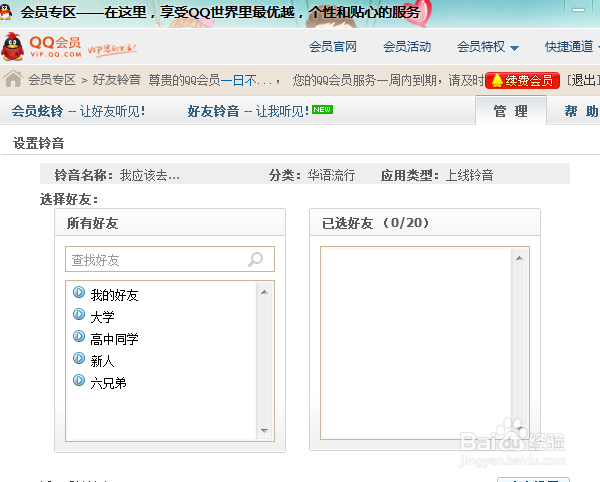This screenshot has width=600, height=482.
Task: Expand the 大学 group arrow icon
Action: pyautogui.click(x=79, y=314)
